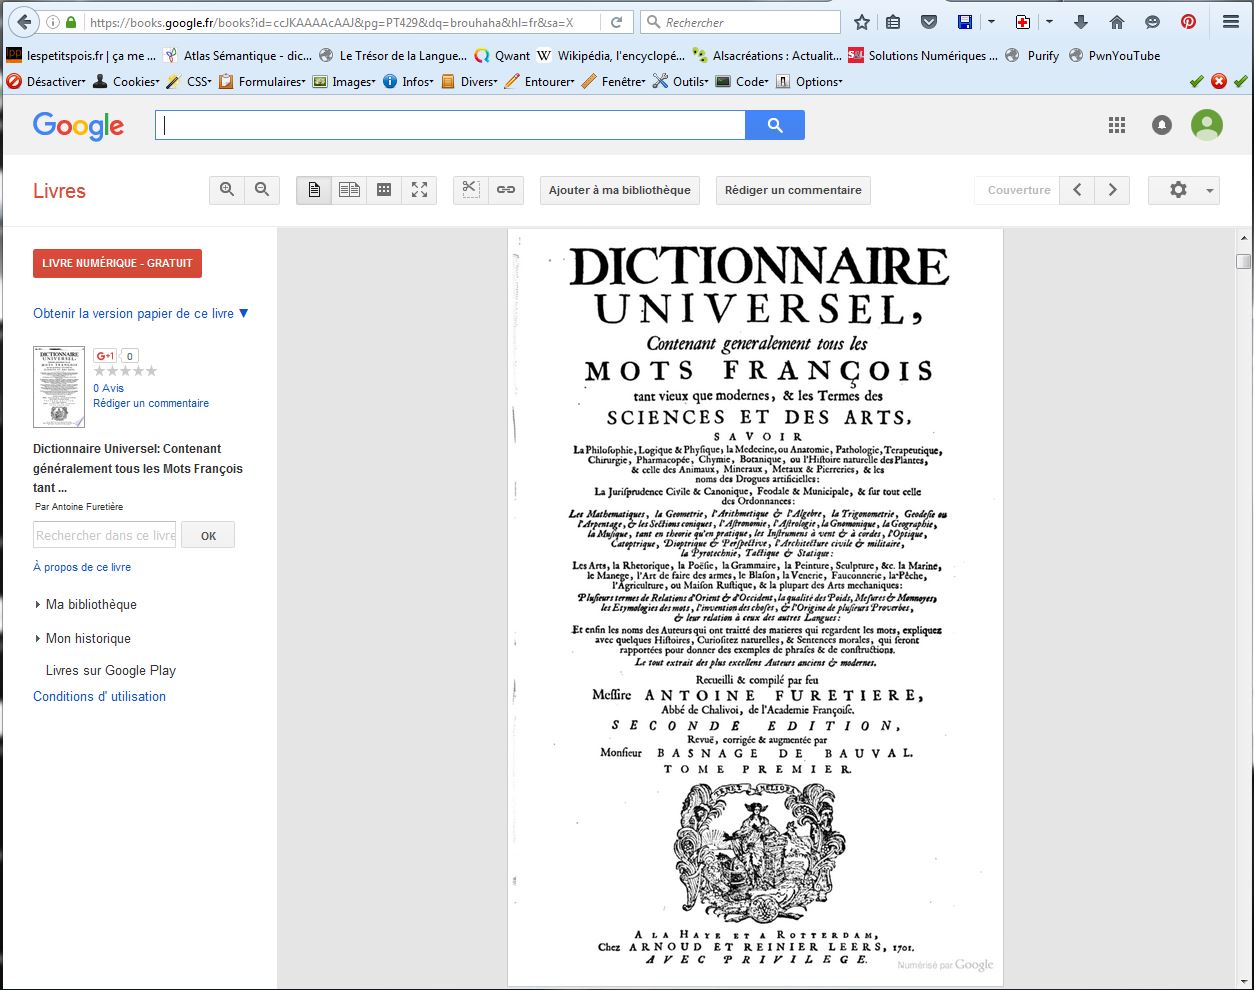Activate the clip selection scissors tool

pos(471,190)
